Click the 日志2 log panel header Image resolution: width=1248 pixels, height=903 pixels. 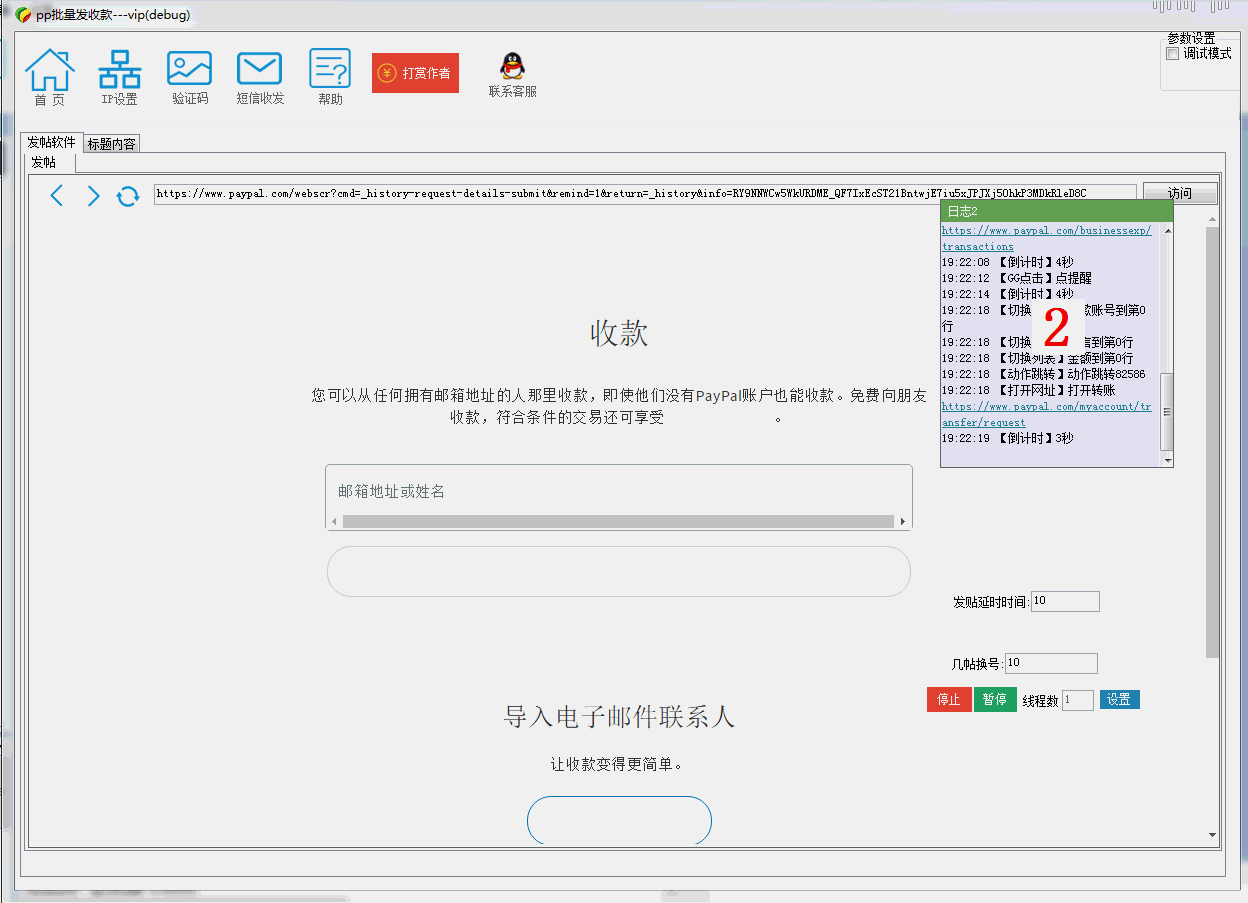pyautogui.click(x=1056, y=211)
